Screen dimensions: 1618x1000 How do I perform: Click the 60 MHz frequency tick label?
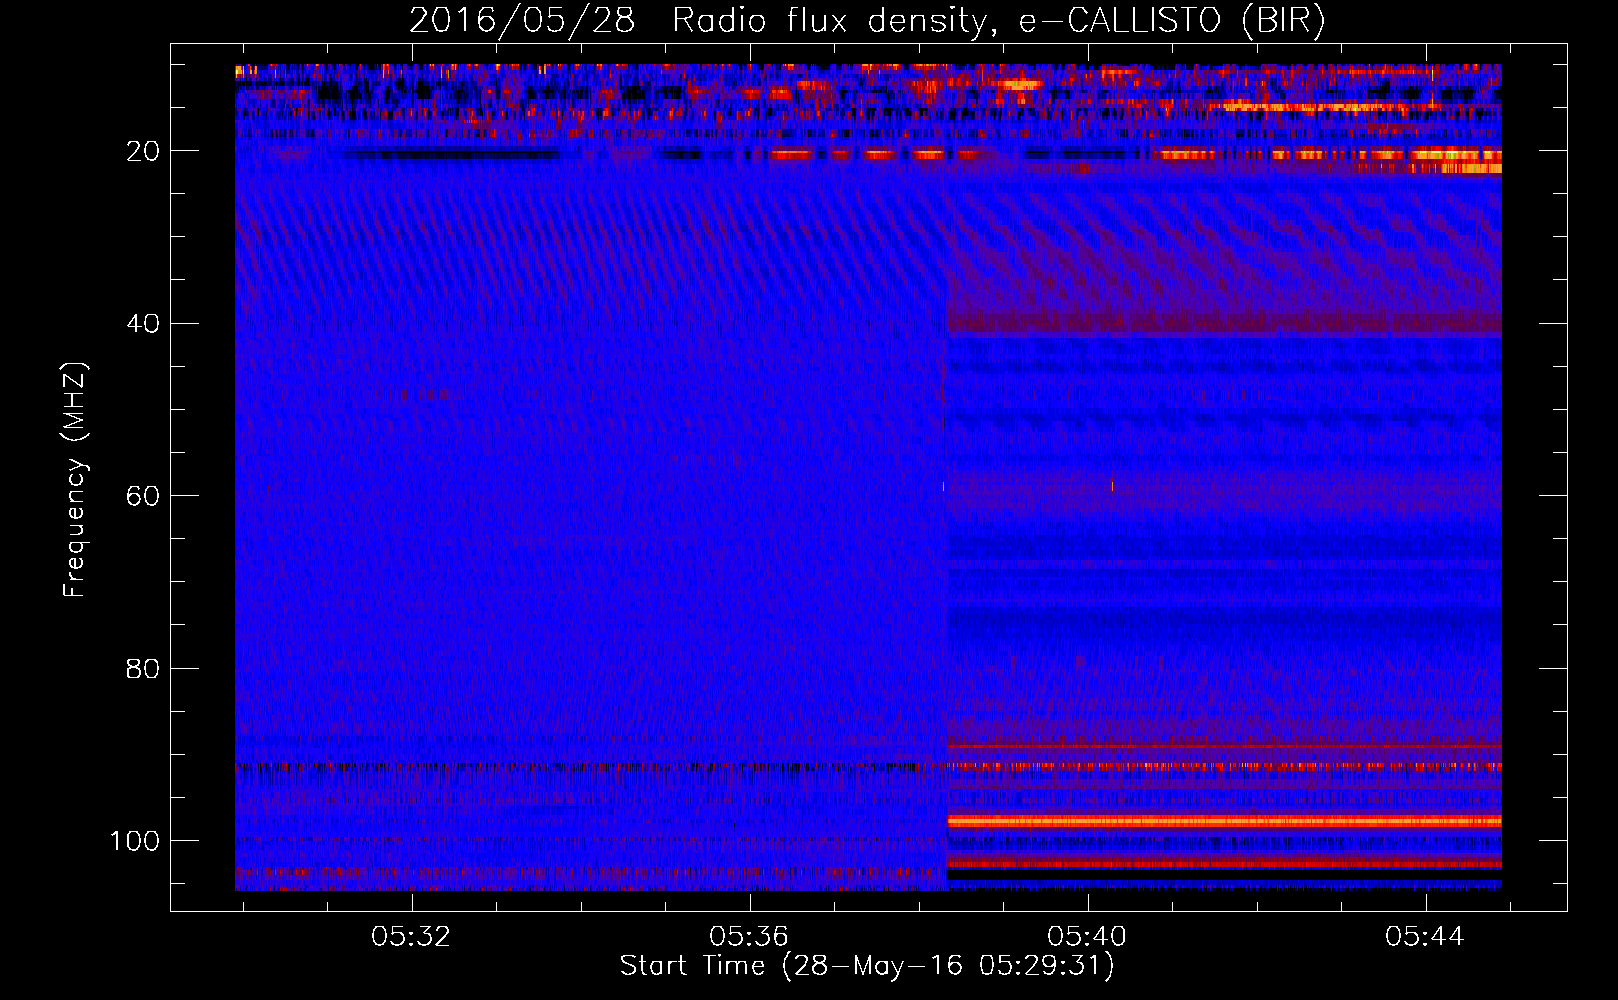[x=141, y=496]
